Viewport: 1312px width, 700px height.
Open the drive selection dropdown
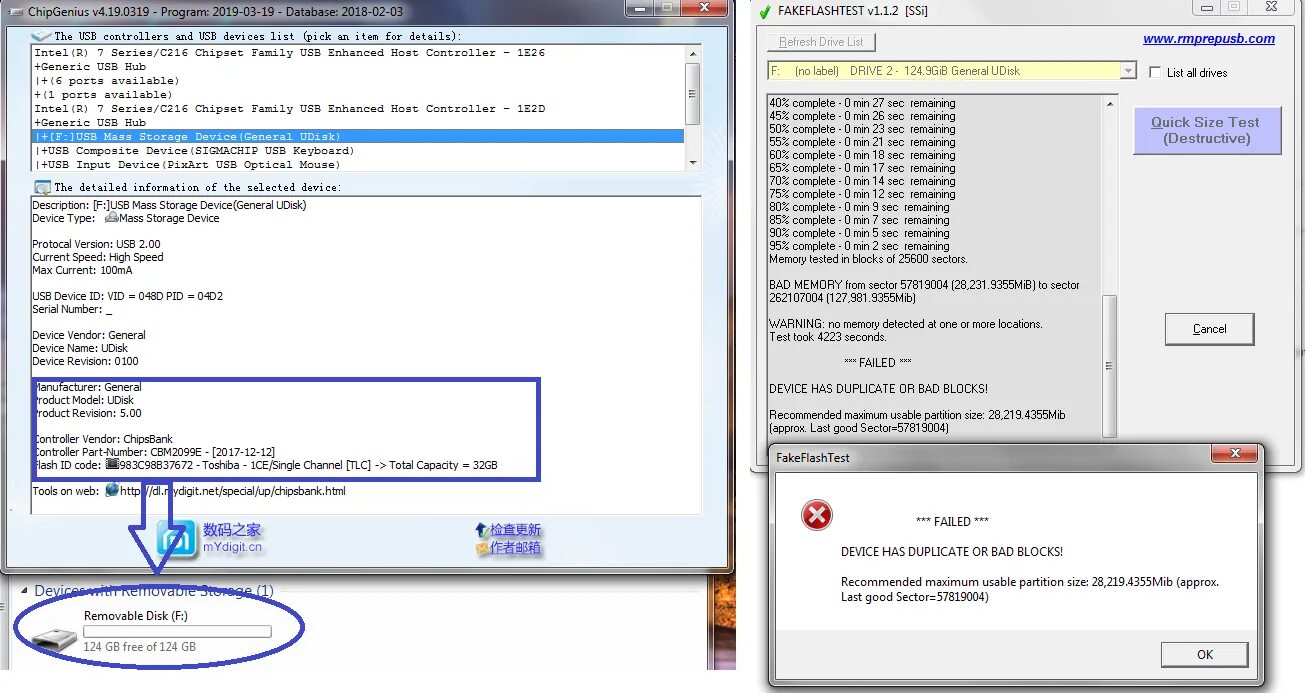click(1128, 71)
